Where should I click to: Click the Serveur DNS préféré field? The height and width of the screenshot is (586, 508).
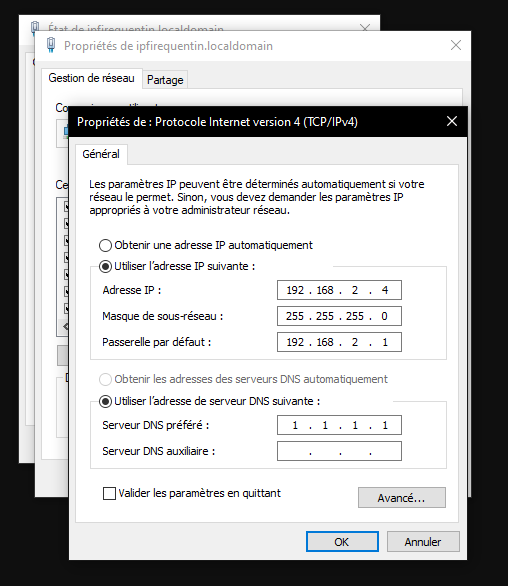tap(339, 425)
